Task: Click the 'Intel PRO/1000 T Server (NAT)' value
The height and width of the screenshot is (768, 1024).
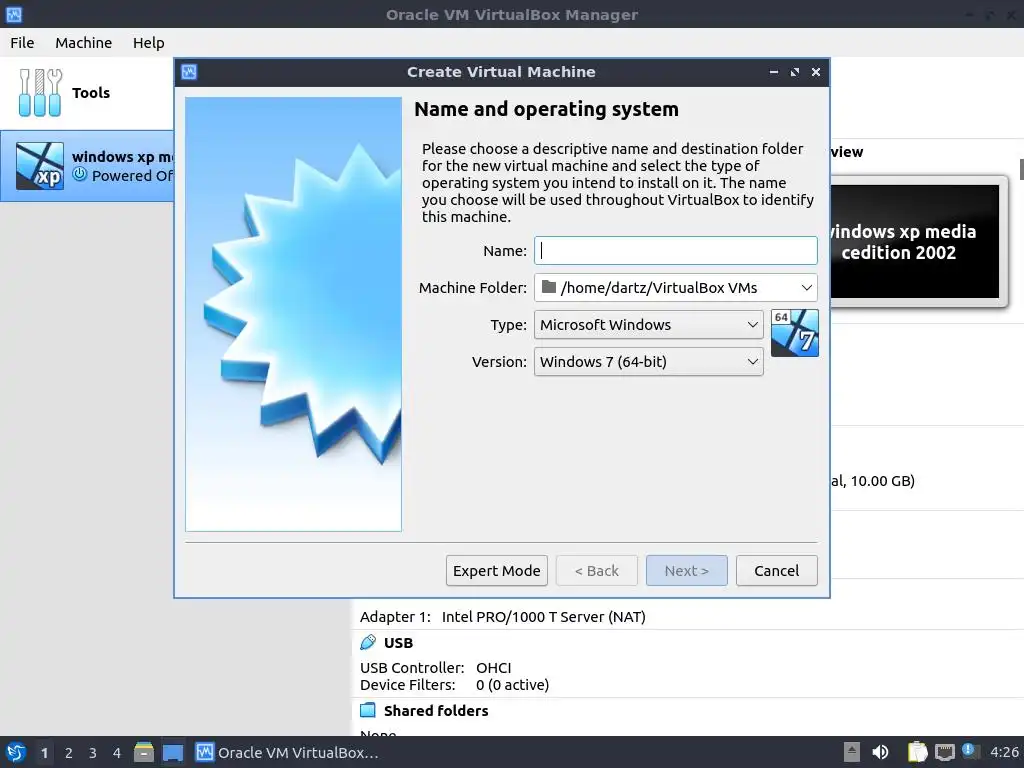Action: click(543, 616)
